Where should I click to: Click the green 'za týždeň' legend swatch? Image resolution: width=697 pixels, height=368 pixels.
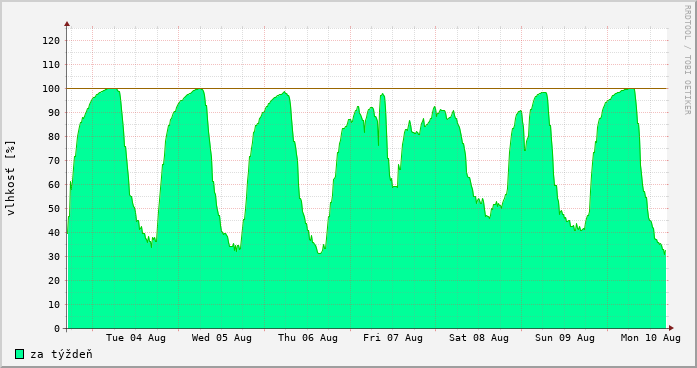coord(19,354)
